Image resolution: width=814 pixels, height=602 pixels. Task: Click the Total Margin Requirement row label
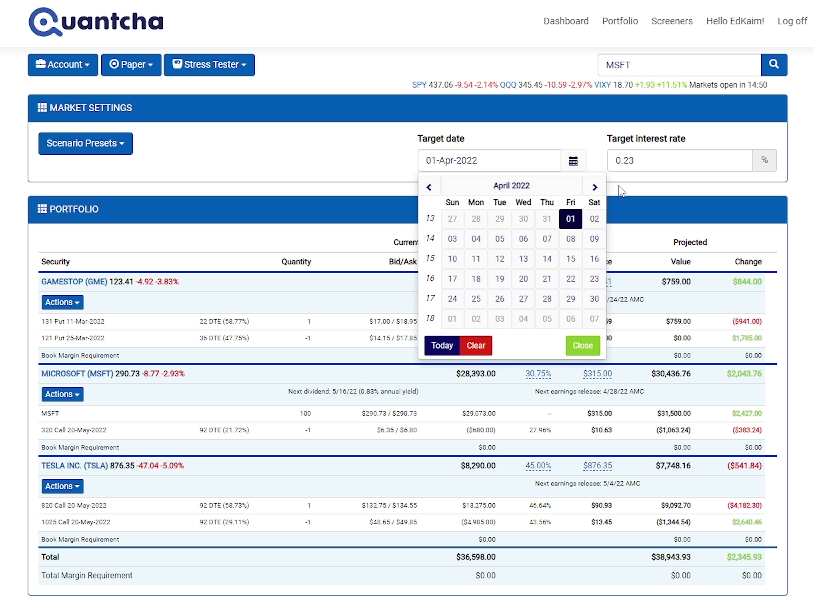[x=87, y=575]
